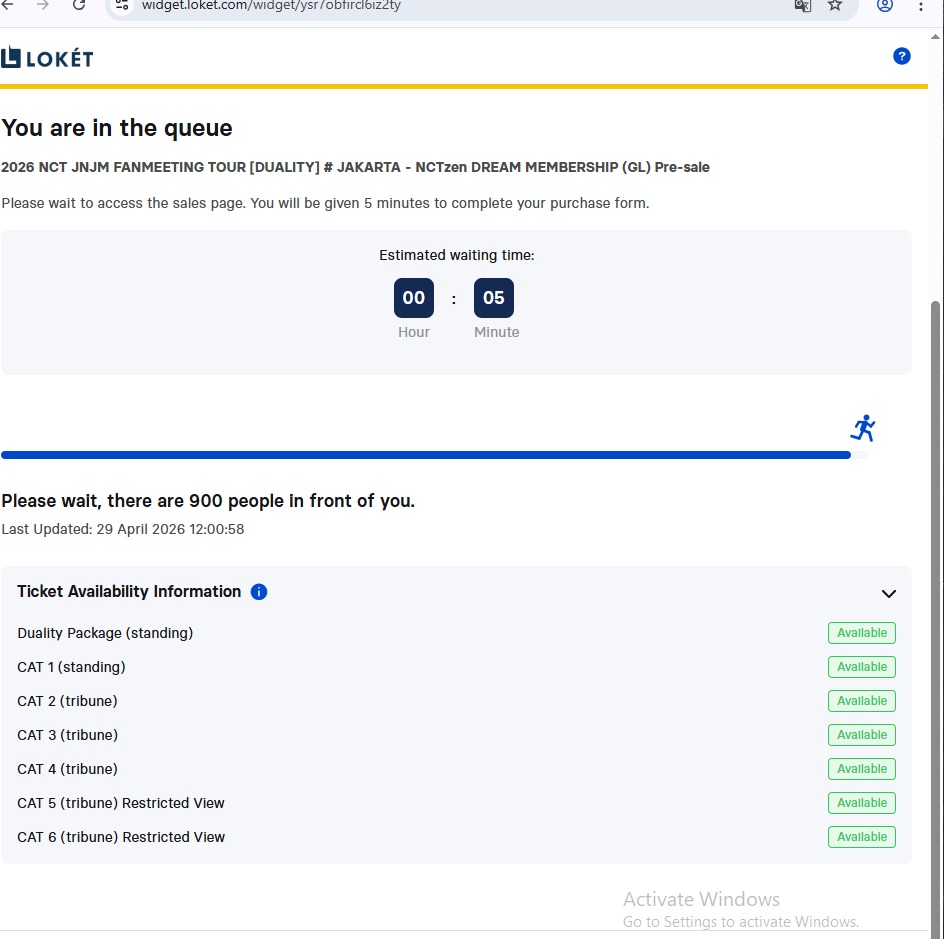Screen dimensions: 944x939
Task: Click the 'Last Updated: 29 April 2026 12:00:58' text
Action: point(123,529)
